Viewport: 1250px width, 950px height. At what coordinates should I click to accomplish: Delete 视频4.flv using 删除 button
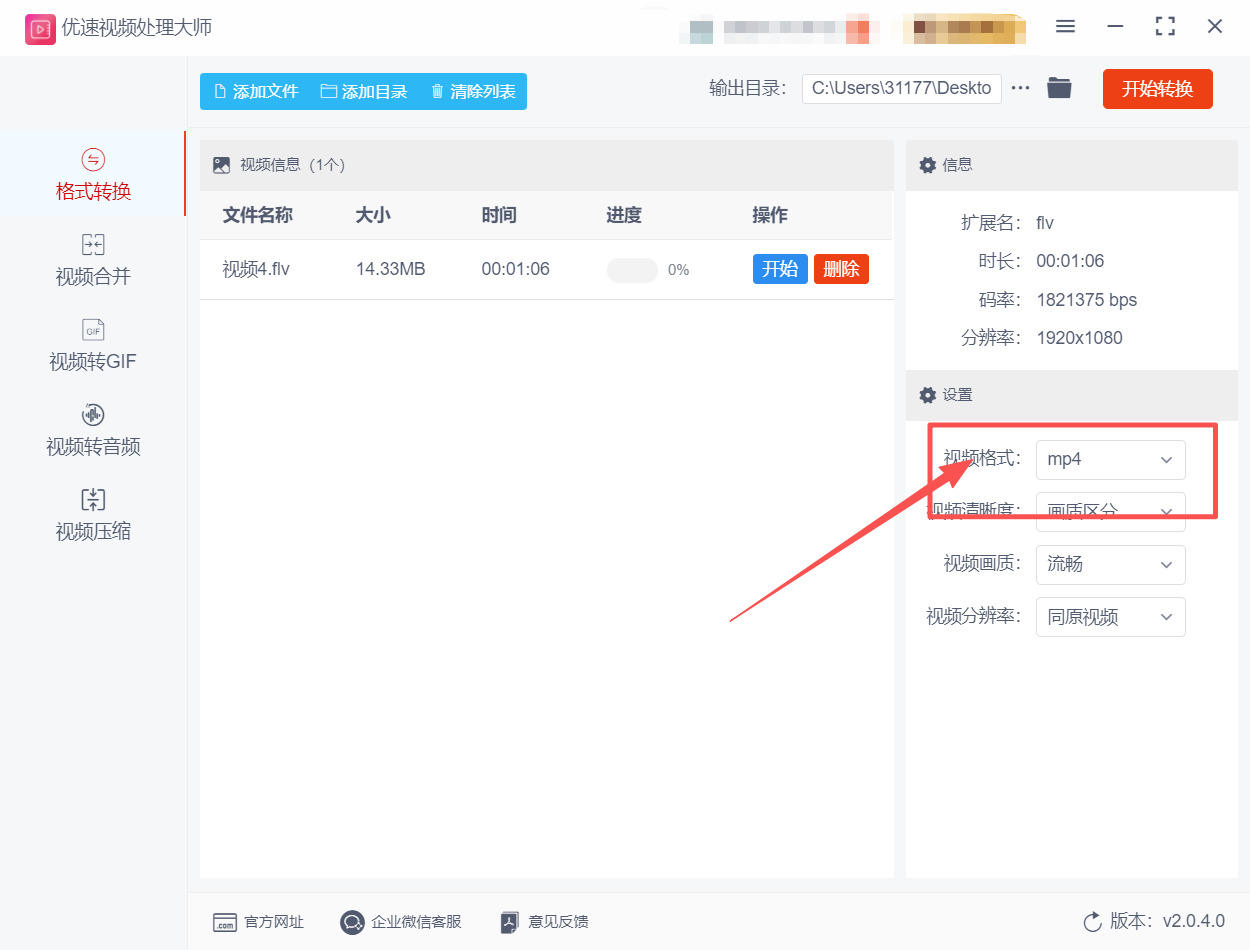(x=841, y=269)
